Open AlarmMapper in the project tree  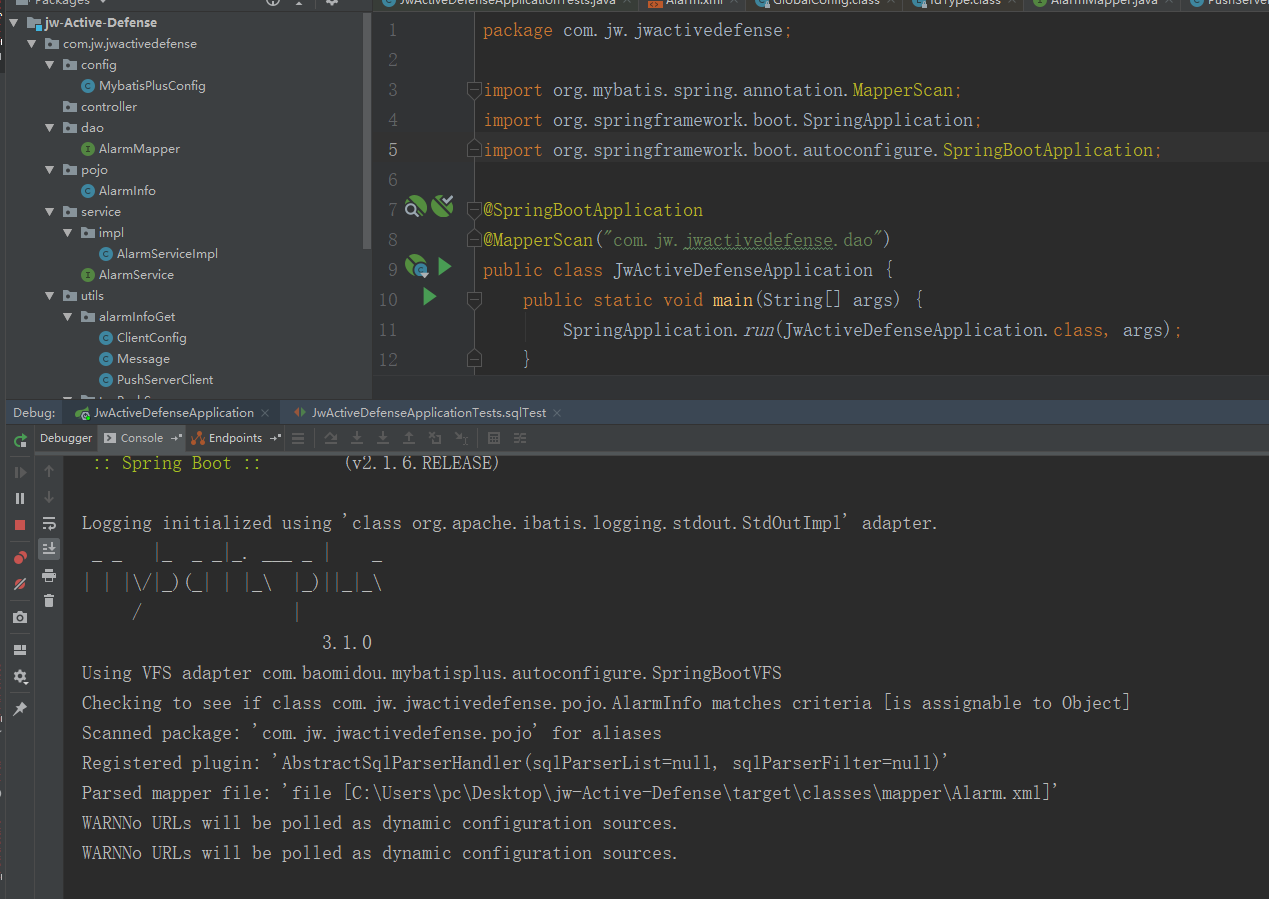[x=139, y=149]
